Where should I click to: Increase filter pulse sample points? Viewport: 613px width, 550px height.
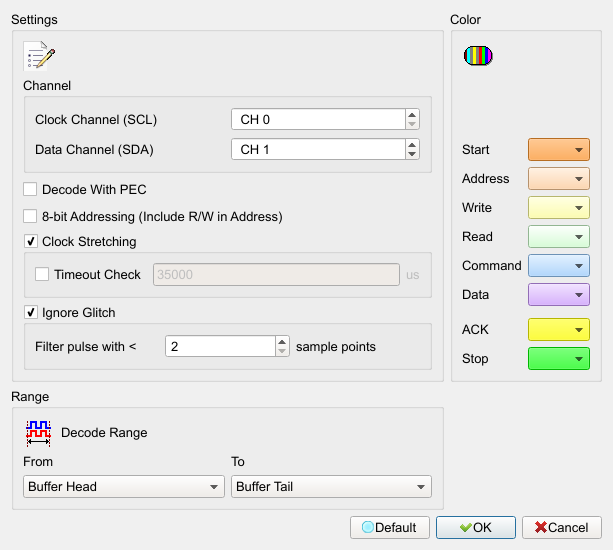(282, 342)
